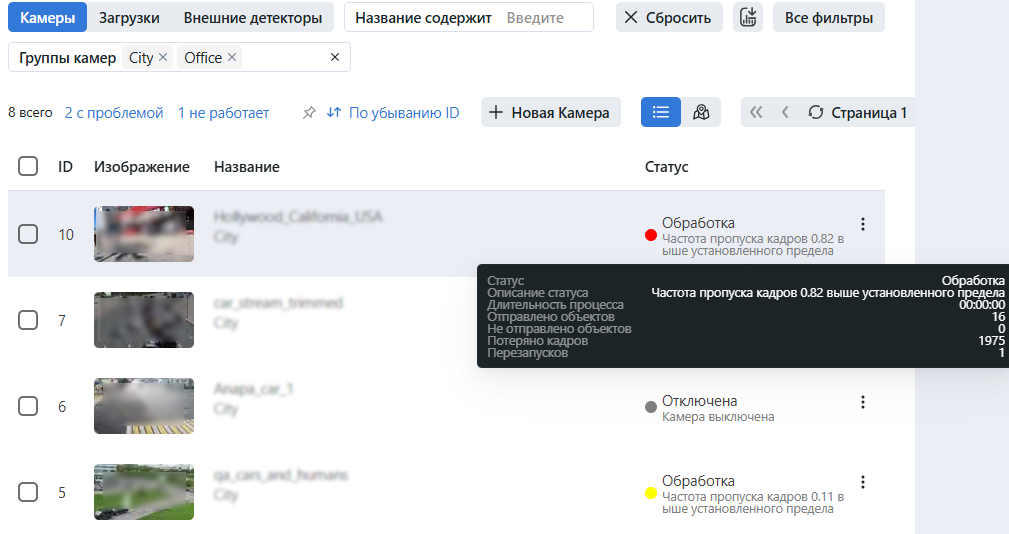Open sort dropdown По убыванию ID
The height and width of the screenshot is (534, 1009).
tap(393, 113)
